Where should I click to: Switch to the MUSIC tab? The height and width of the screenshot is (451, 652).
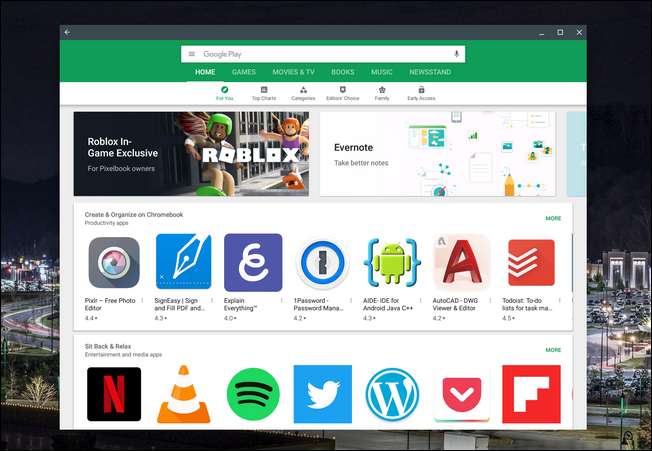pyautogui.click(x=382, y=72)
